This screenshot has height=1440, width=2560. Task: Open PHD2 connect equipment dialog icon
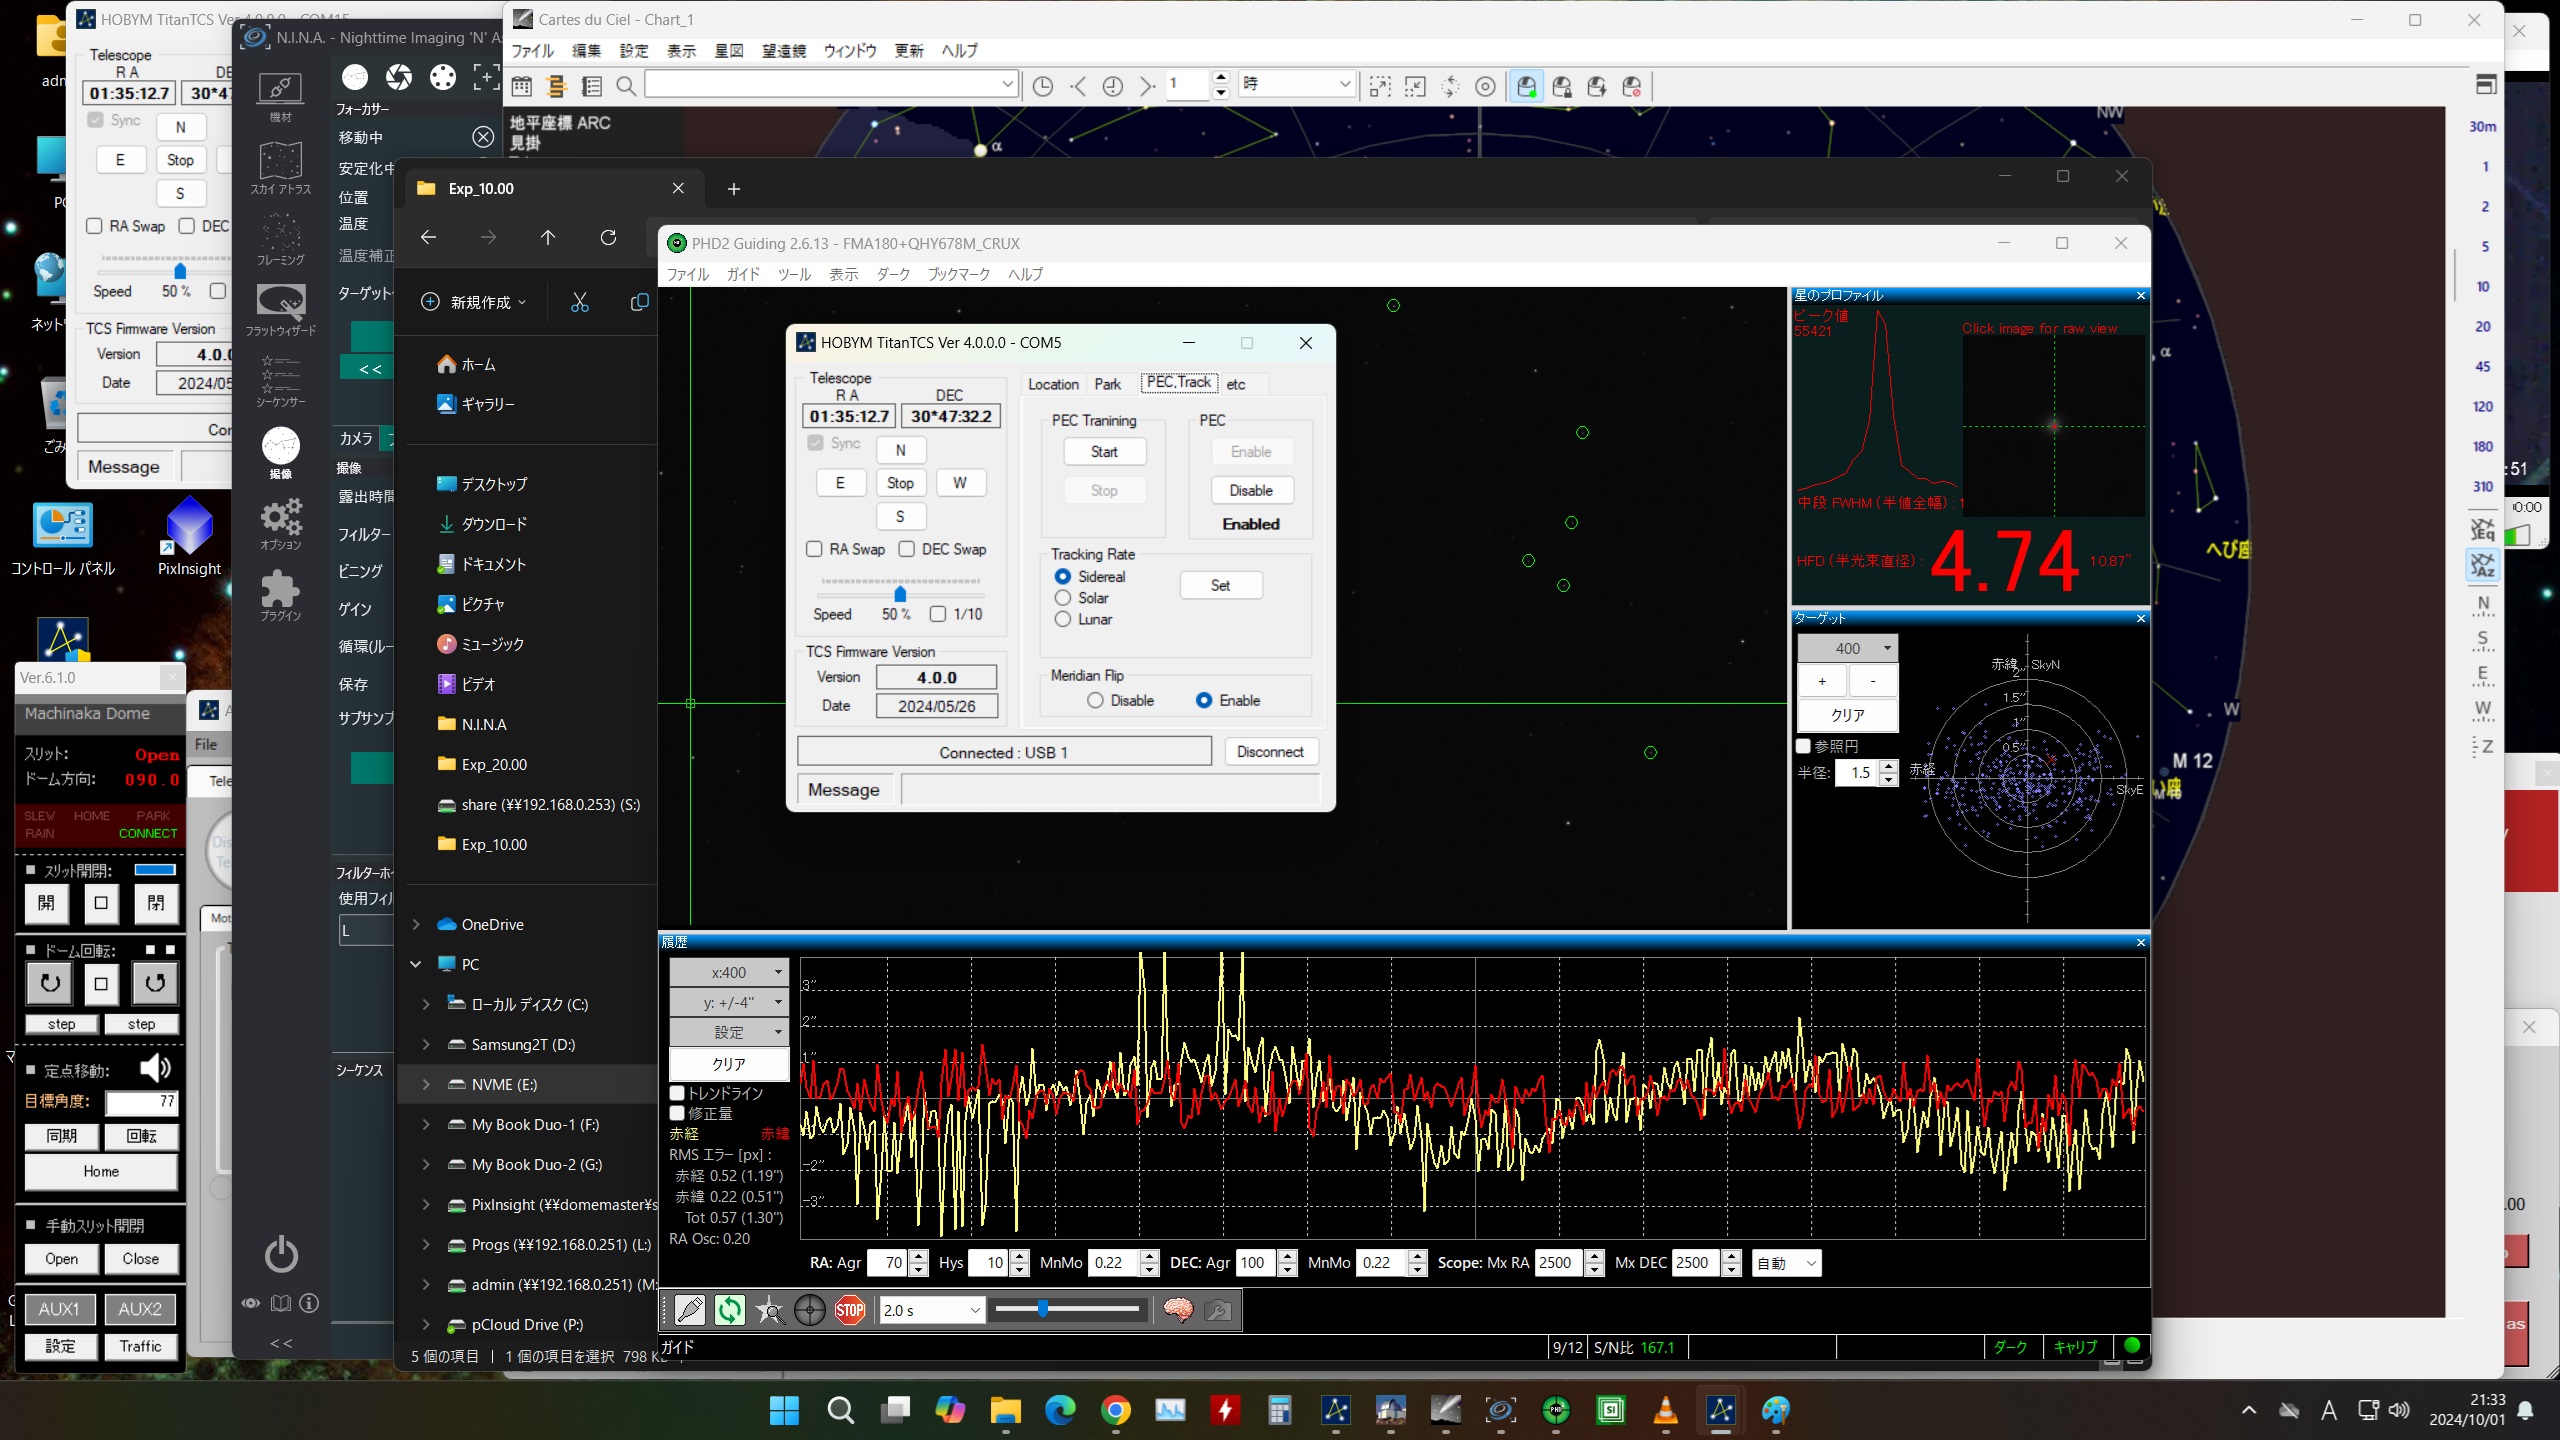click(690, 1310)
